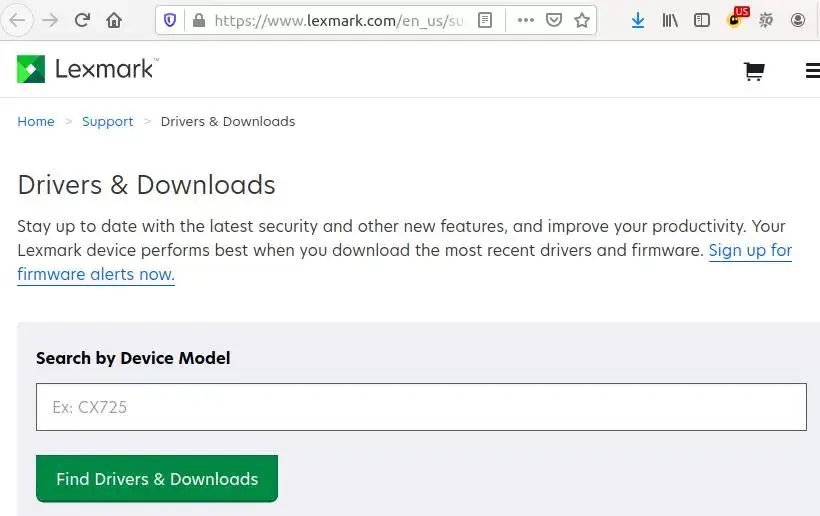Screen dimensions: 820x516
Task: Click Find Drivers & Downloads button
Action: pos(157,478)
